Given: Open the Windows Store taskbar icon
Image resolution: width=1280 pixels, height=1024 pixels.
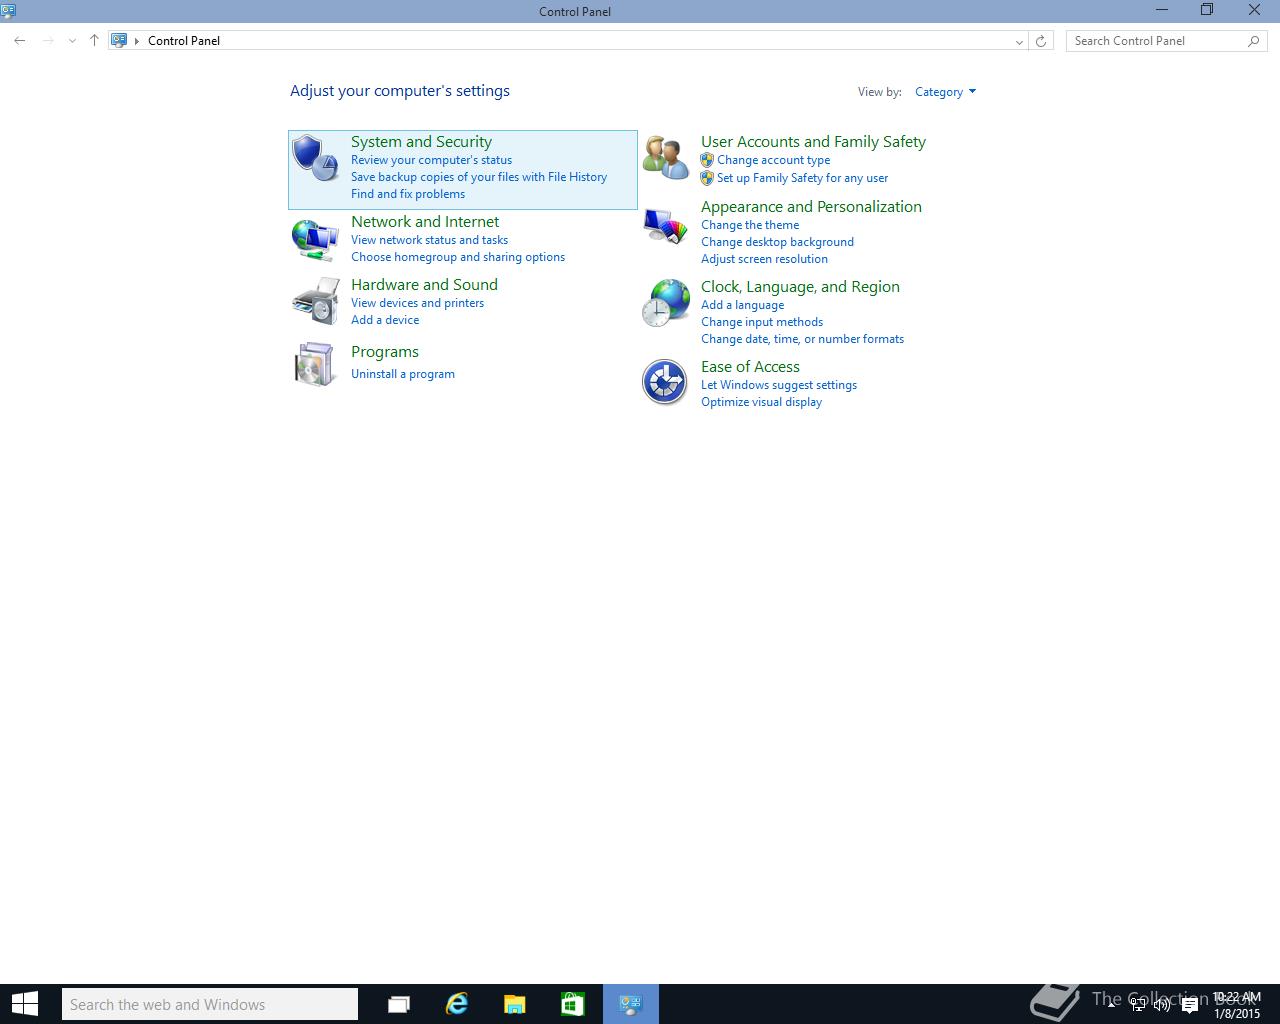Looking at the screenshot, I should 573,1004.
